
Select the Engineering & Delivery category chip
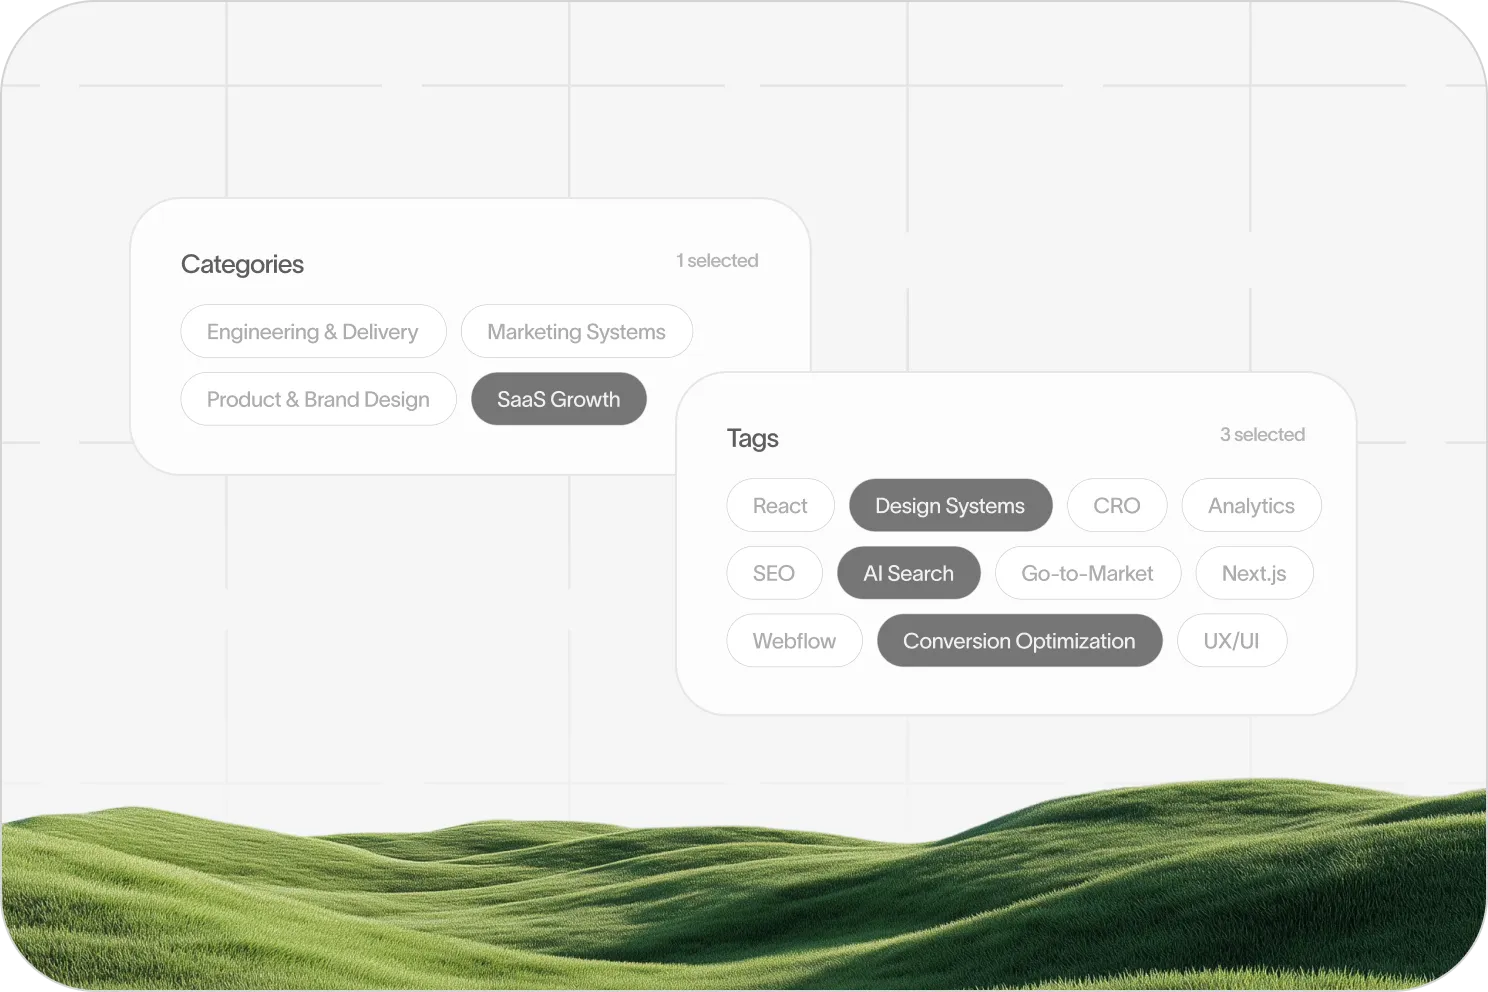pyautogui.click(x=313, y=332)
